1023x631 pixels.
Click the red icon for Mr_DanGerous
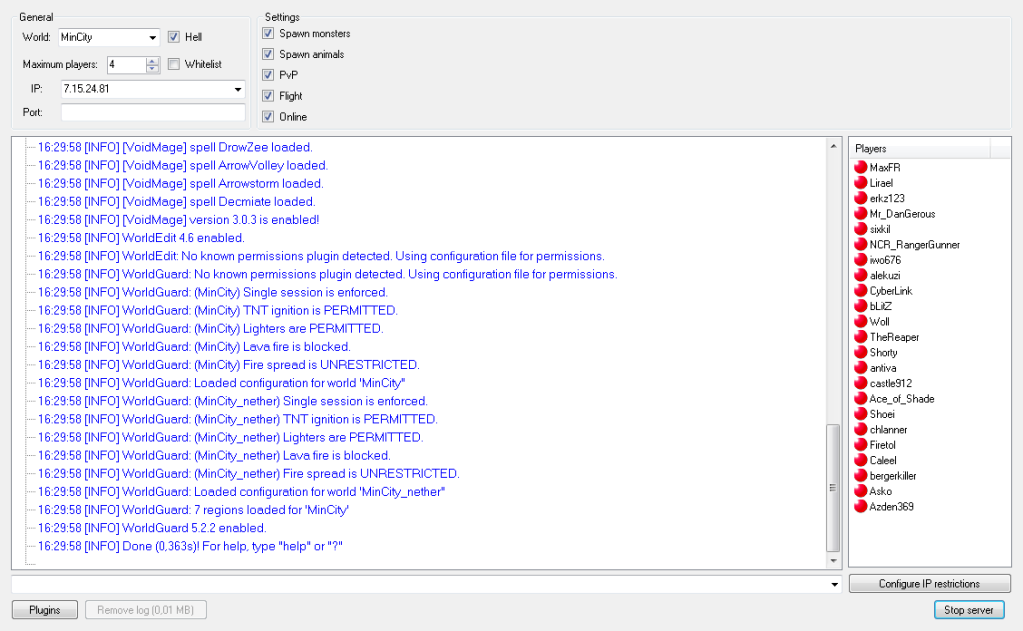pyautogui.click(x=861, y=213)
